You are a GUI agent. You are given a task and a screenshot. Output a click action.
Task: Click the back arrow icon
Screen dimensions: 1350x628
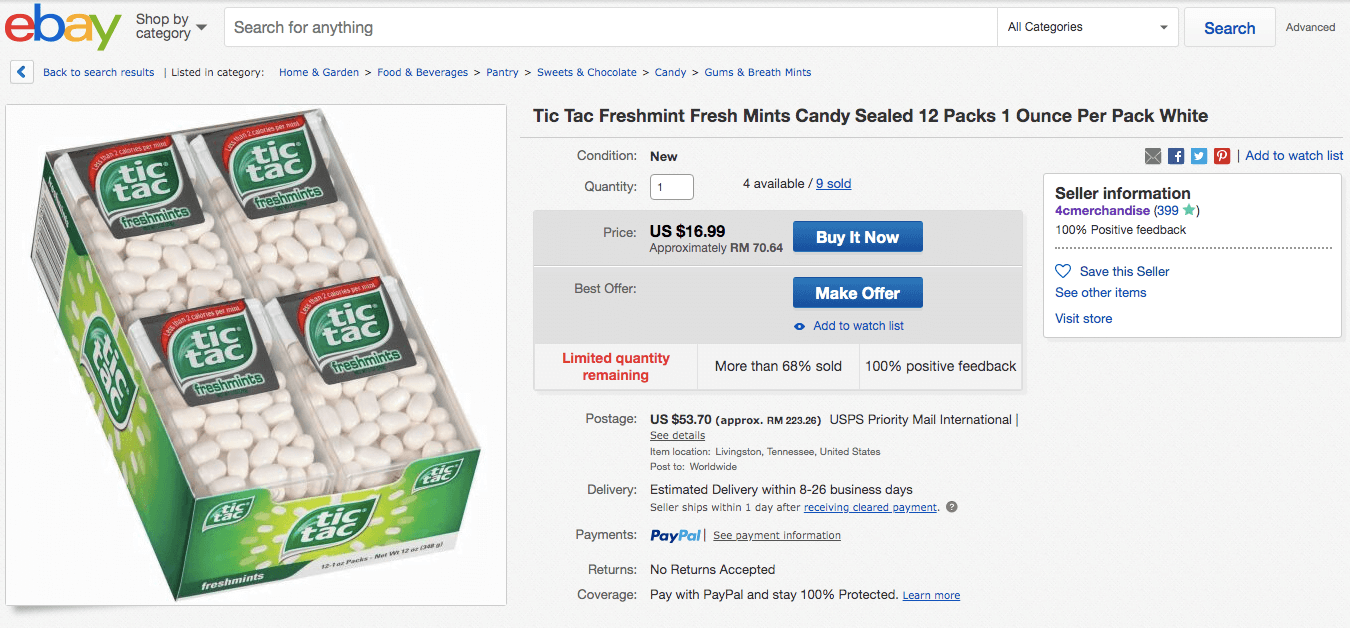tap(22, 72)
